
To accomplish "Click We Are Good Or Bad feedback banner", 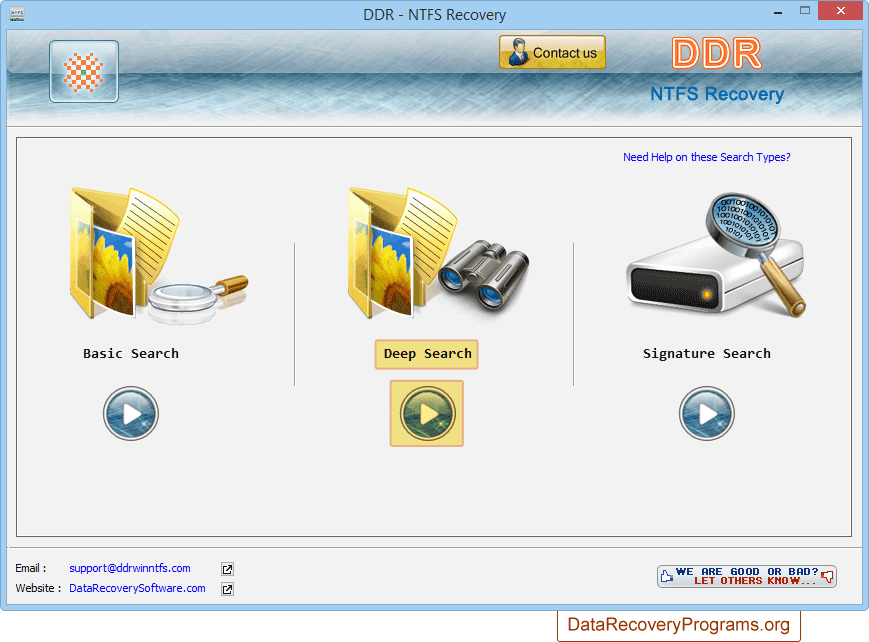I will pyautogui.click(x=747, y=576).
